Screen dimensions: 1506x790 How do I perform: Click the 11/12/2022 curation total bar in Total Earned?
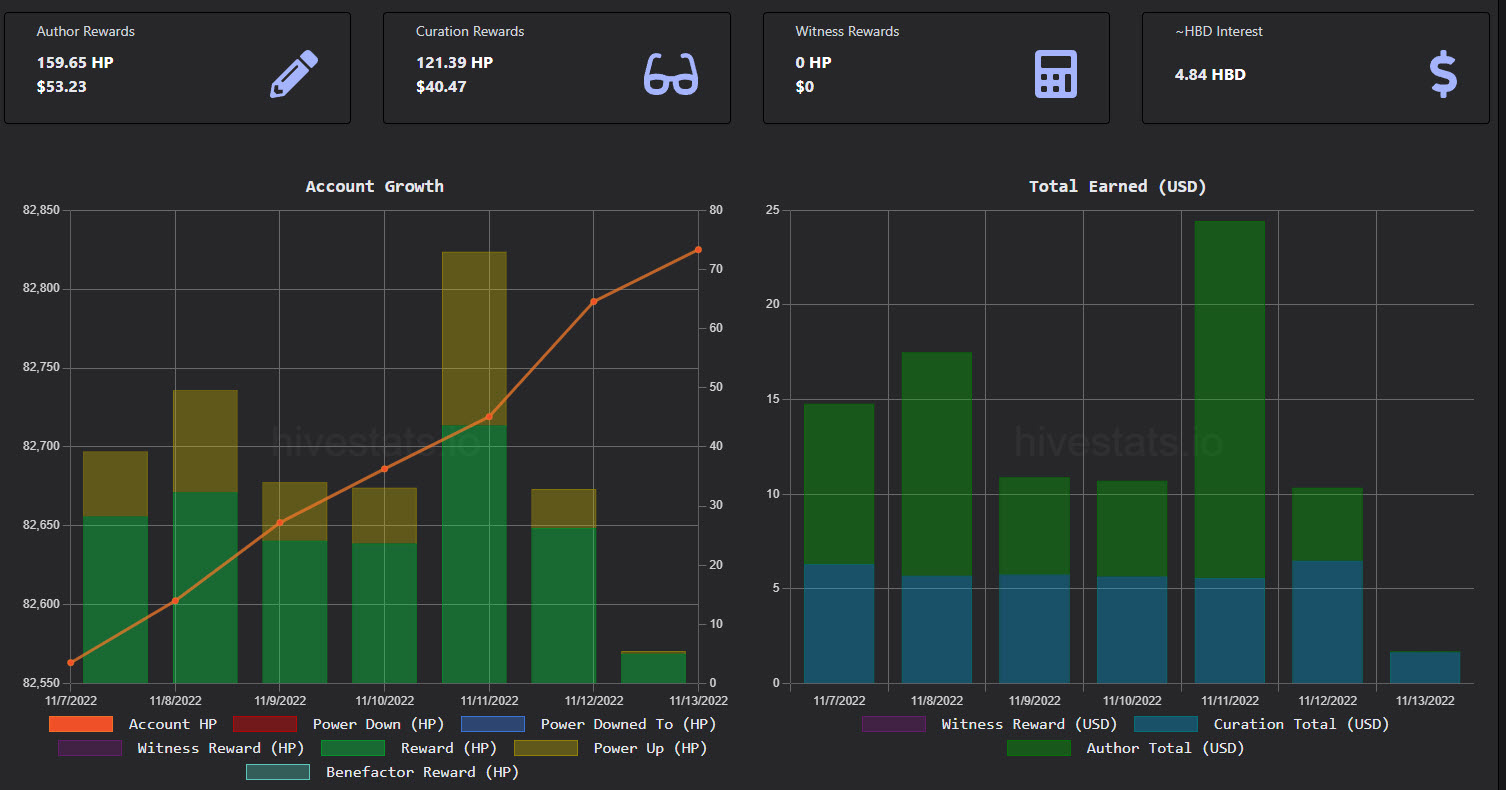1327,622
